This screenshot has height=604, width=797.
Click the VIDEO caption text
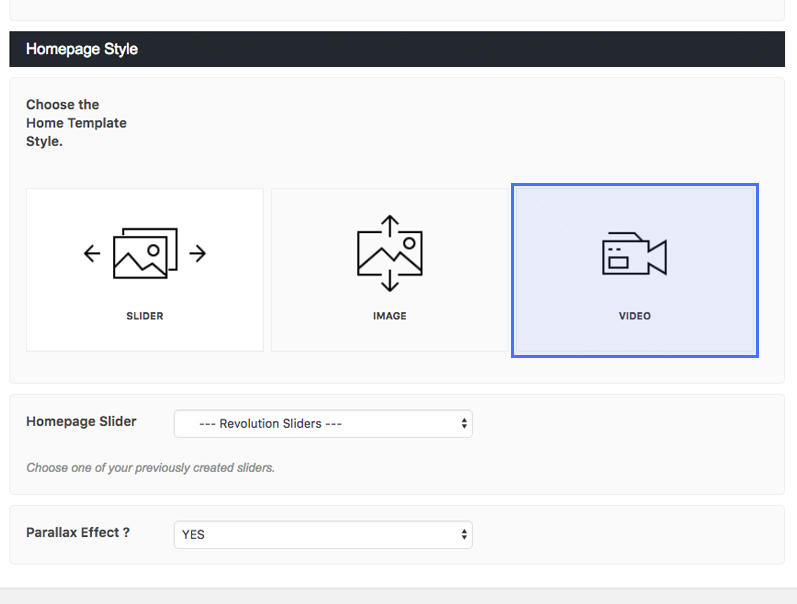click(634, 316)
